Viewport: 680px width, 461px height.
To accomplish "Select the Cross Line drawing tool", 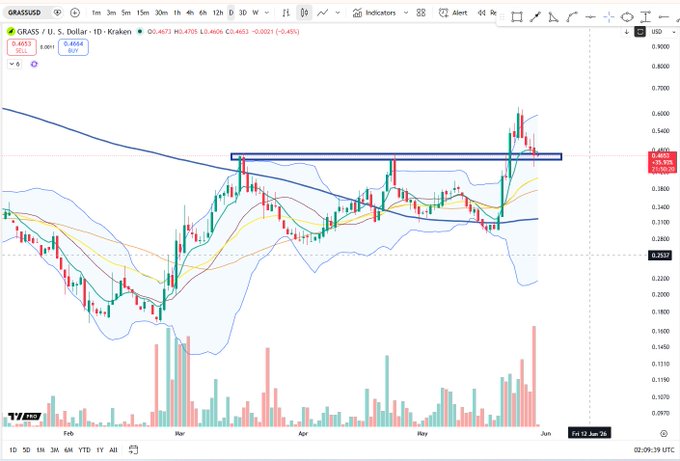I will click(609, 17).
